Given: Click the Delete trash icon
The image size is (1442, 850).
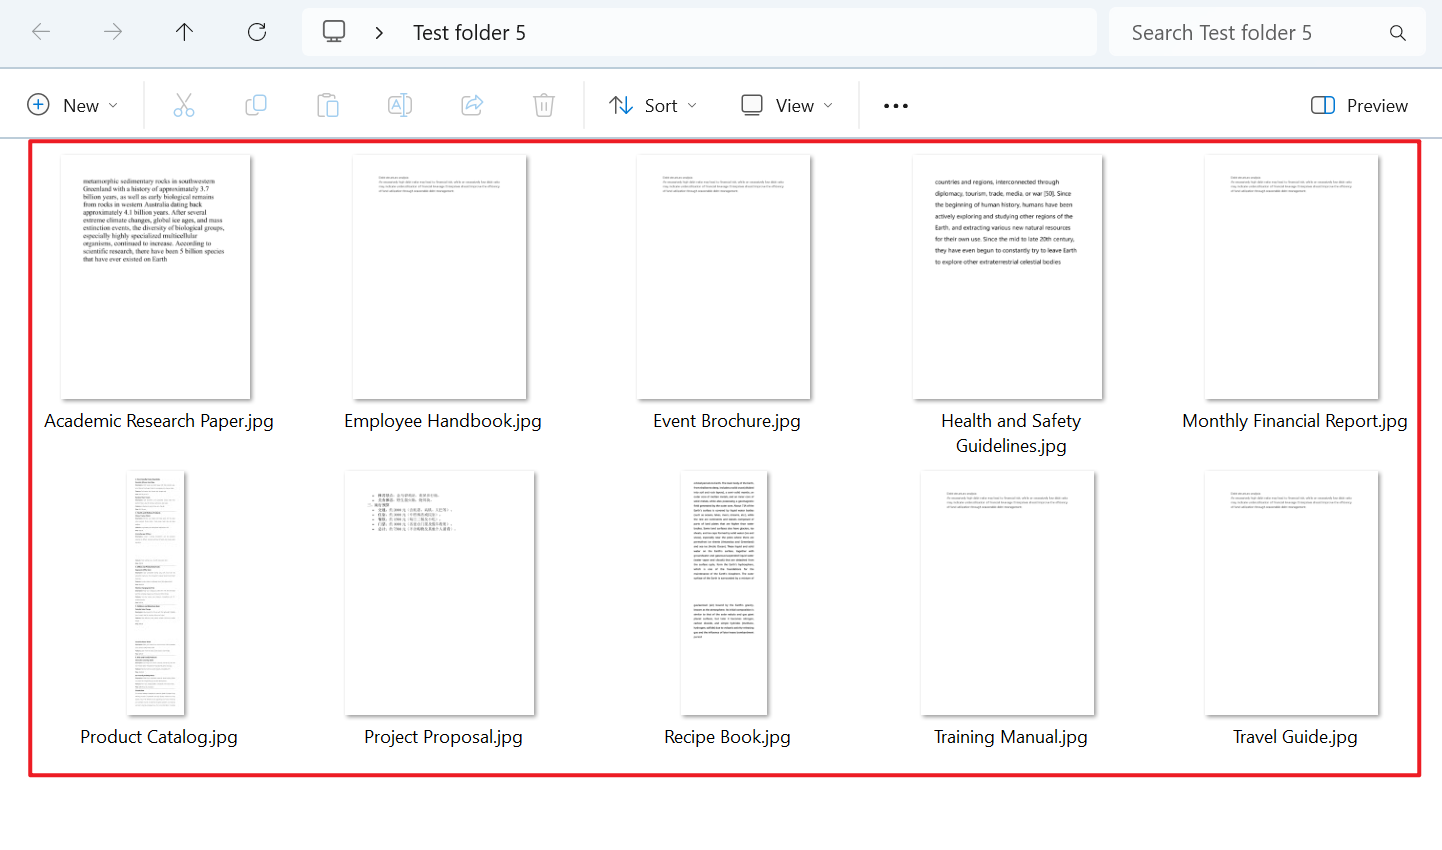Looking at the screenshot, I should pyautogui.click(x=544, y=105).
